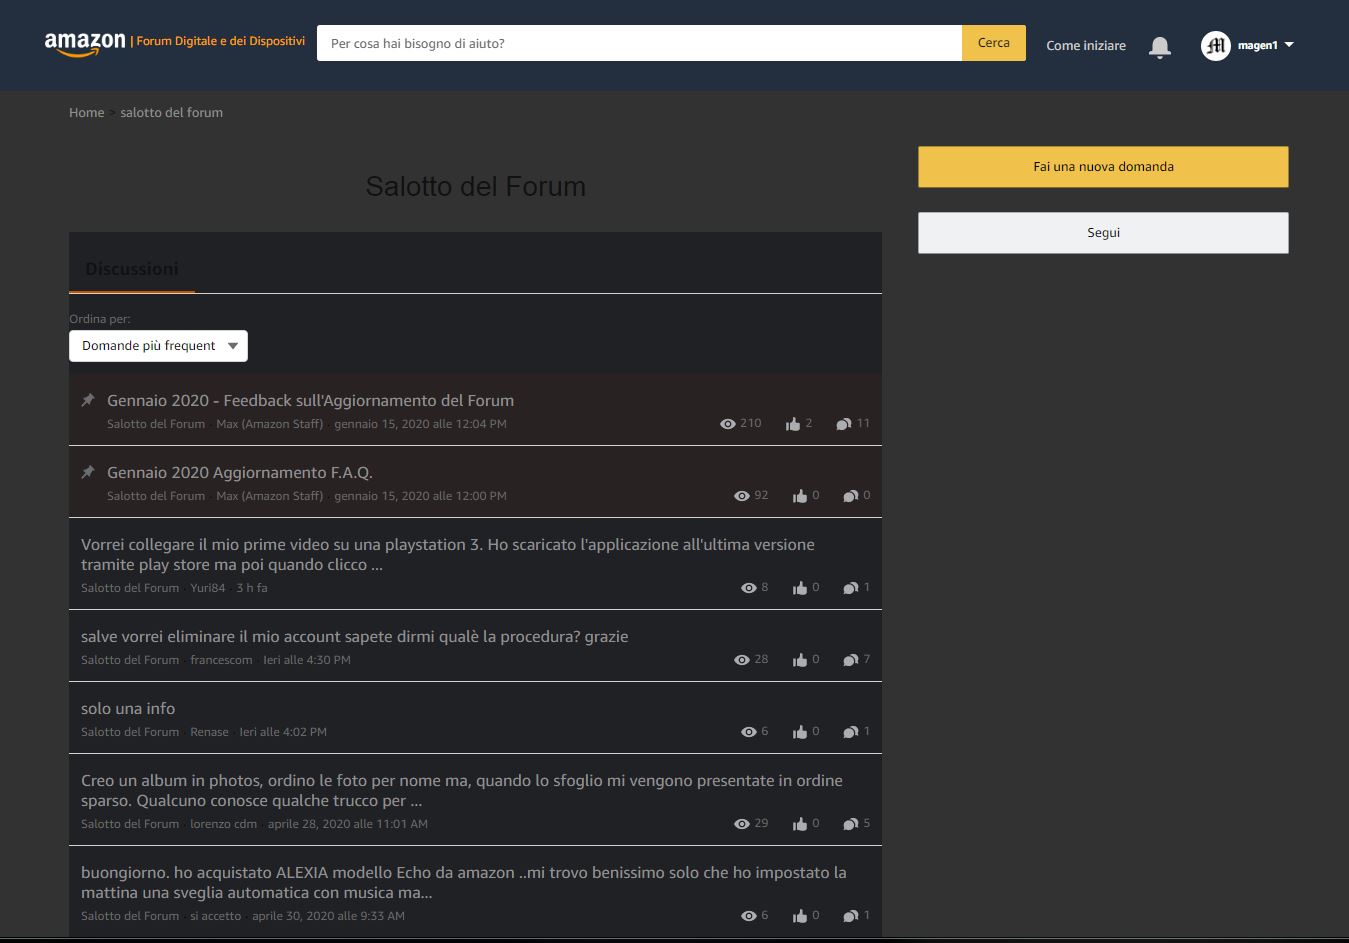Click the Segui follow button

click(1102, 231)
